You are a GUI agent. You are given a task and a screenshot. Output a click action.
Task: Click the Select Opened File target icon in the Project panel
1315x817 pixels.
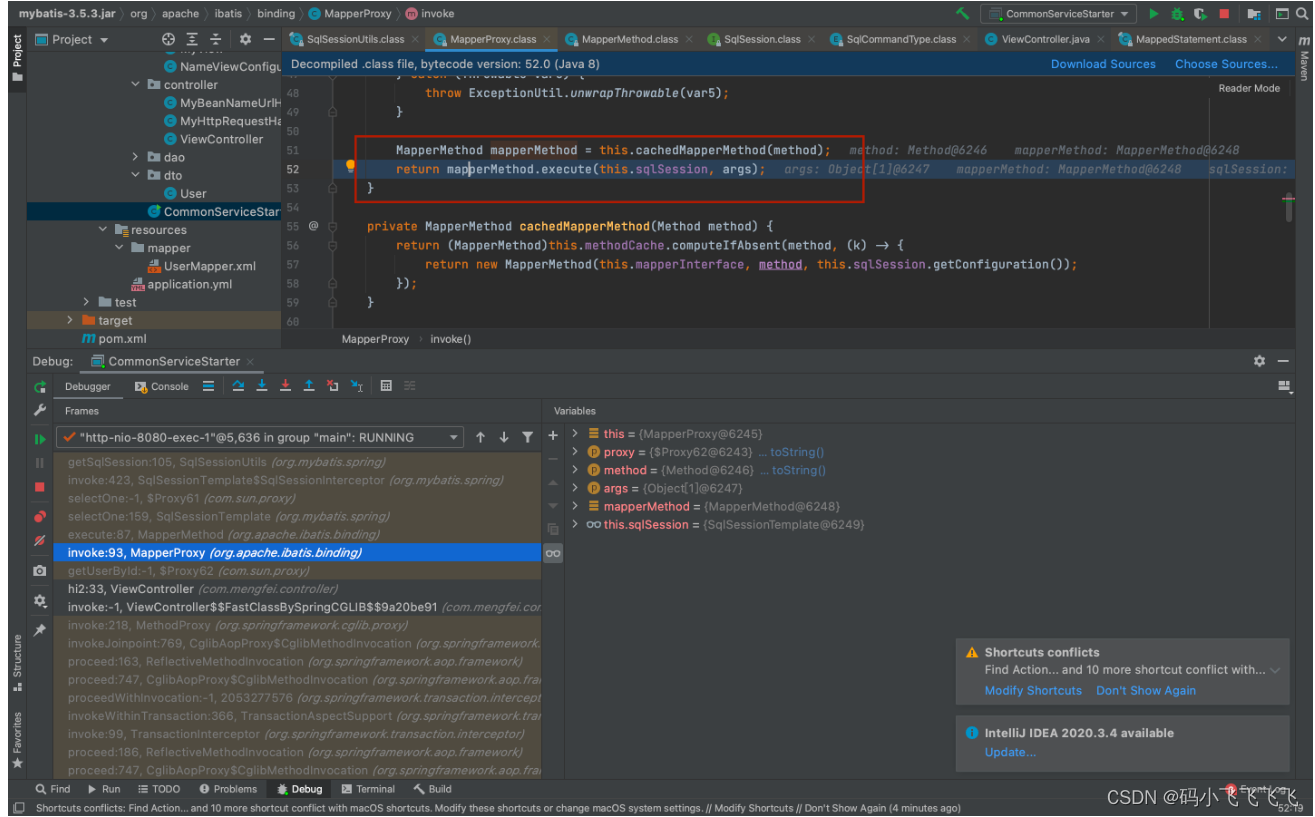168,39
